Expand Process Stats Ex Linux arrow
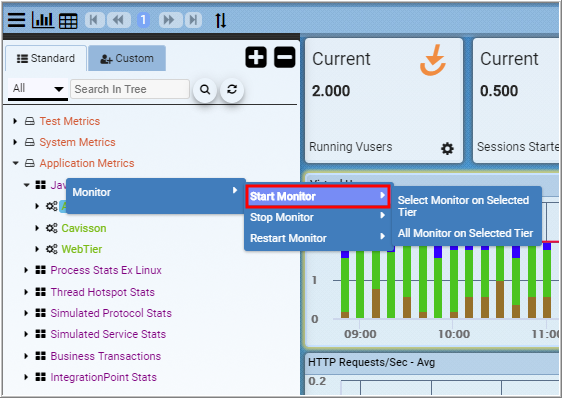Image resolution: width=562 pixels, height=398 pixels. point(26,270)
